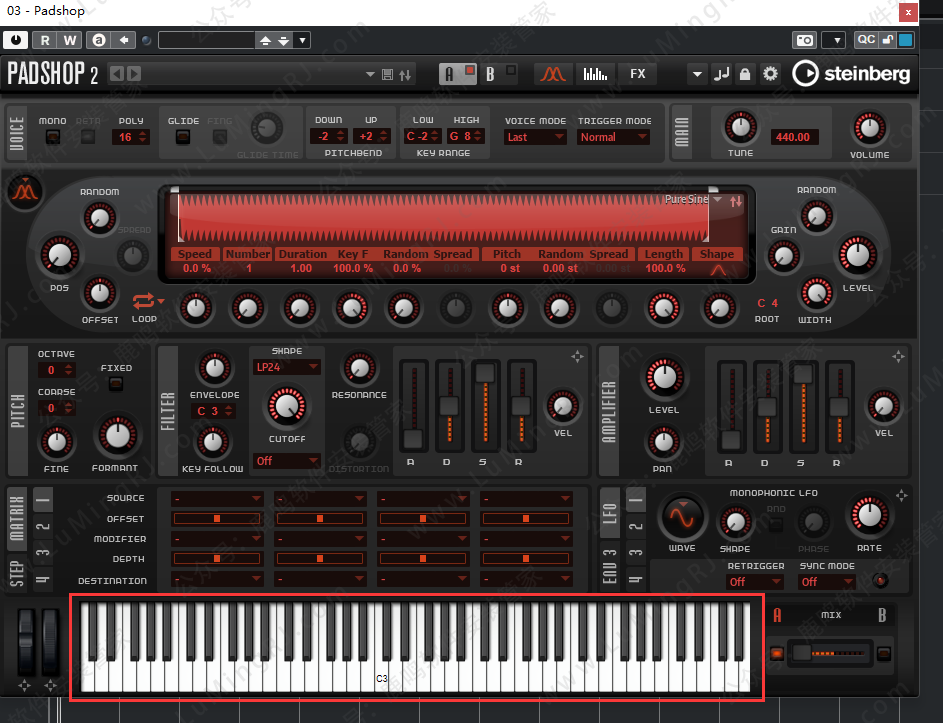Open the first matrix Source dropdown
This screenshot has height=723, width=943.
pyautogui.click(x=217, y=499)
